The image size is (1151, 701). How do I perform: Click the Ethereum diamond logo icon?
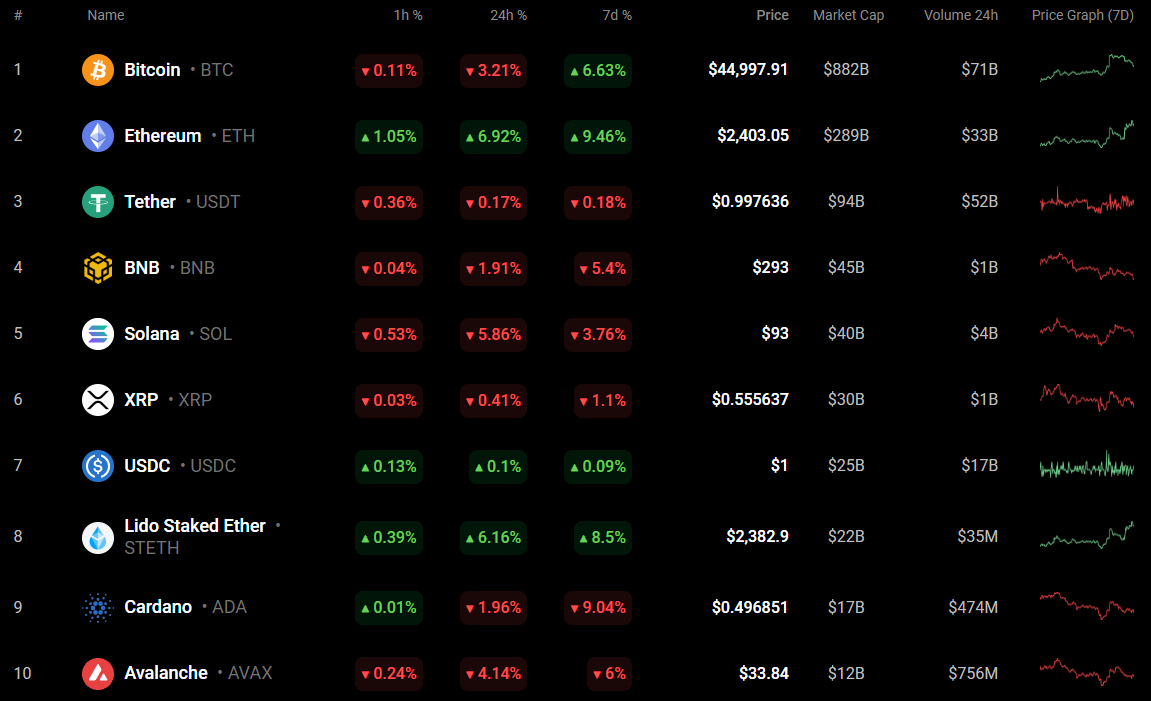[98, 136]
